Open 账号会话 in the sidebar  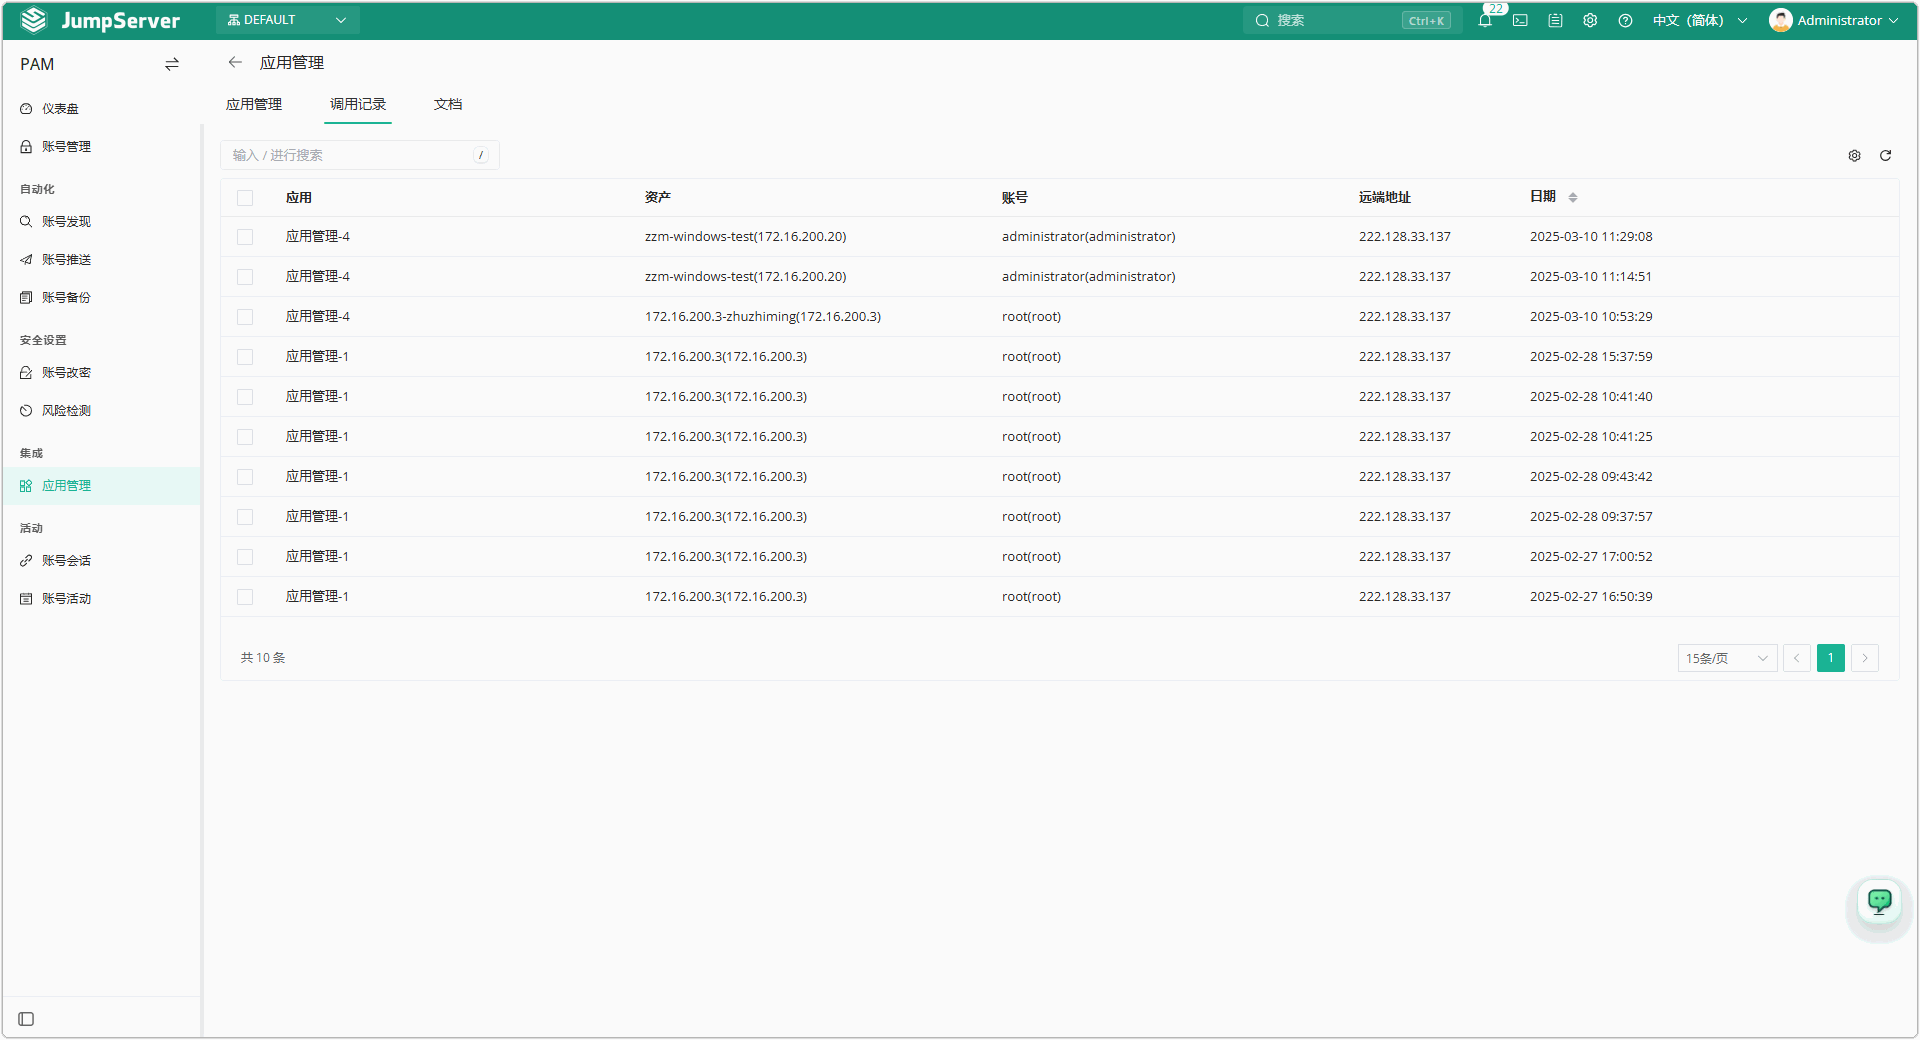coord(66,560)
